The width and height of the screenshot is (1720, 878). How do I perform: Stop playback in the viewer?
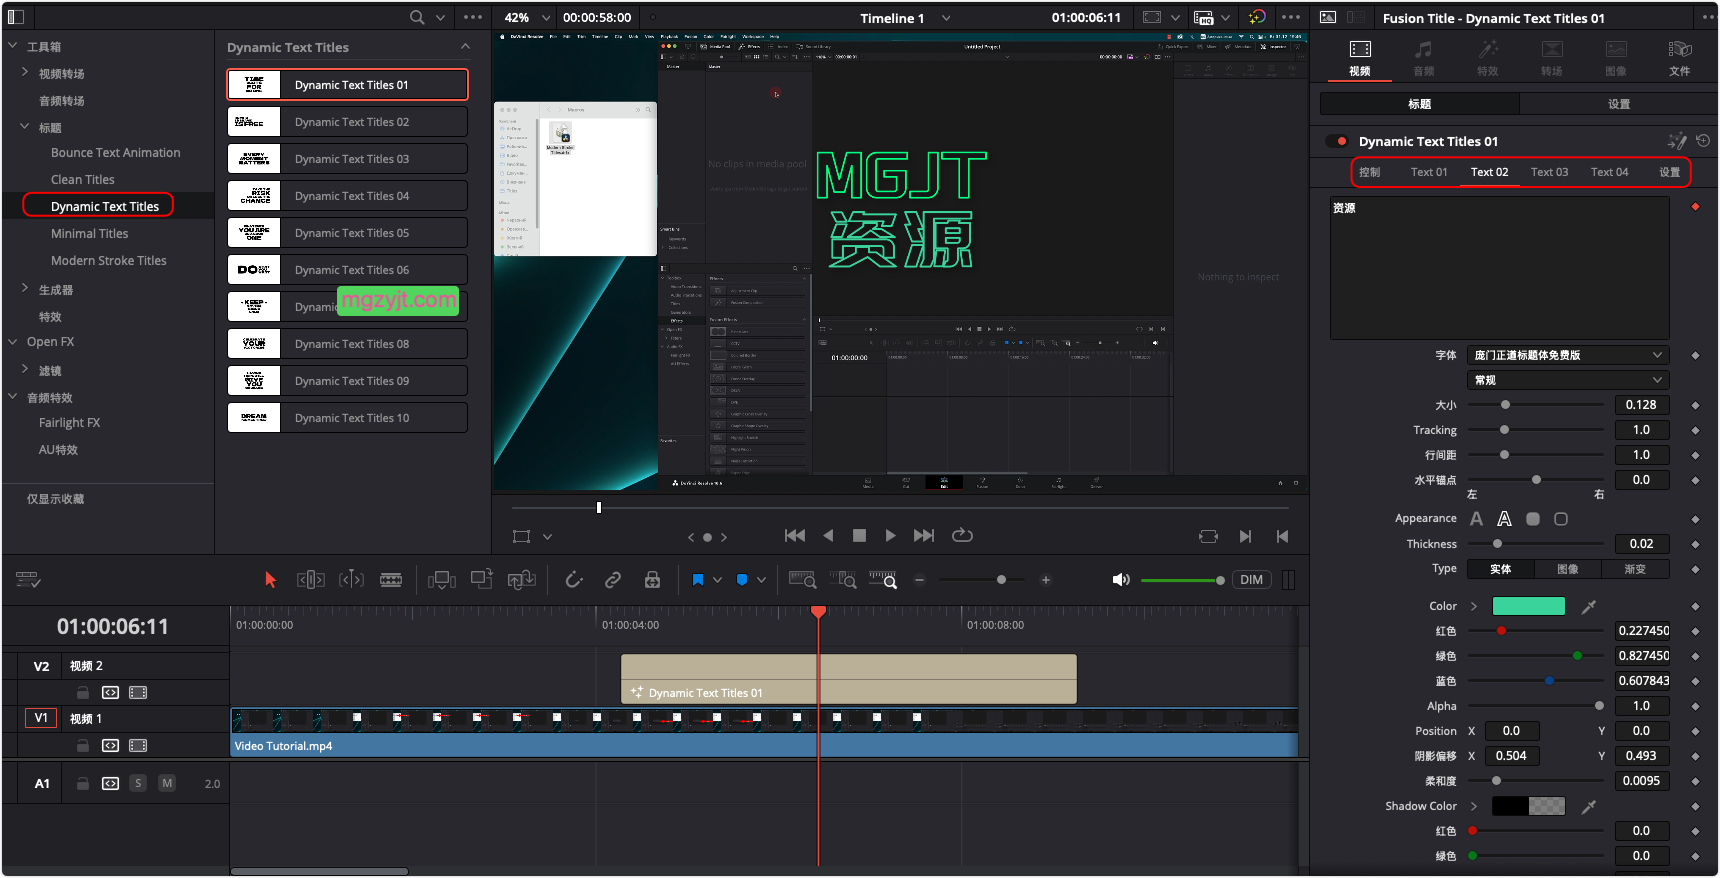tap(859, 536)
